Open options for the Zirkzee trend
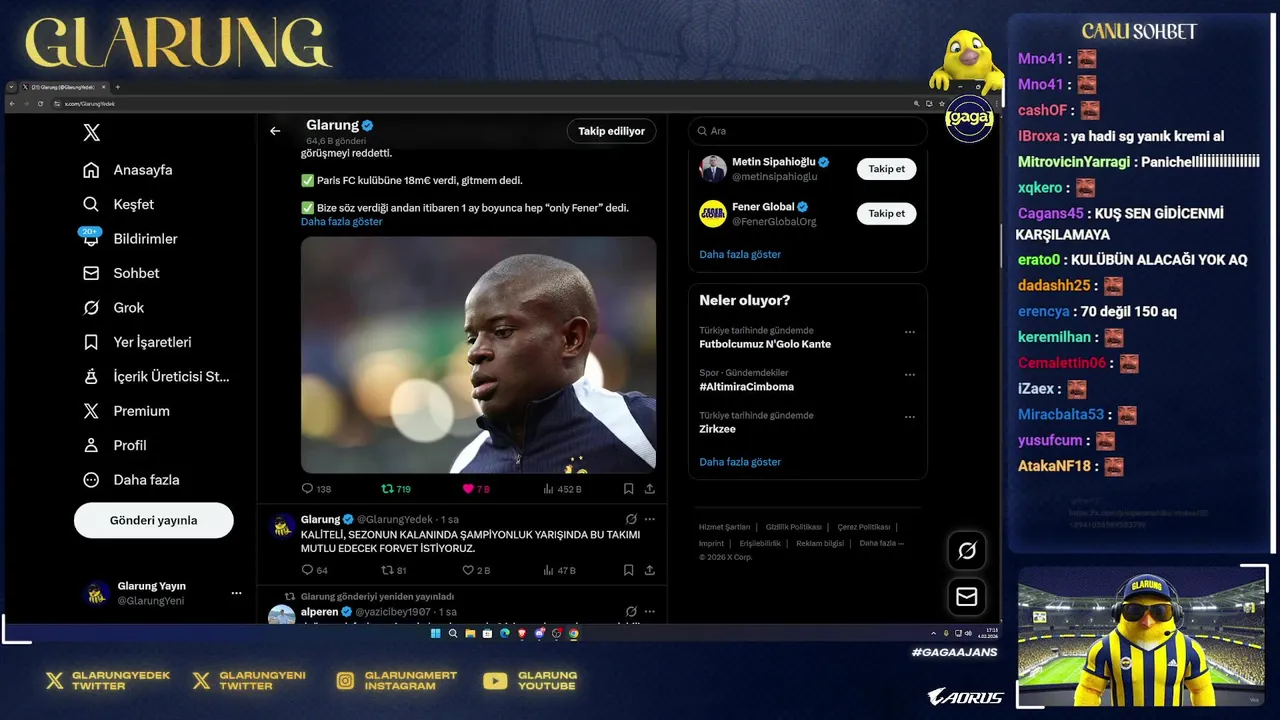 (909, 417)
